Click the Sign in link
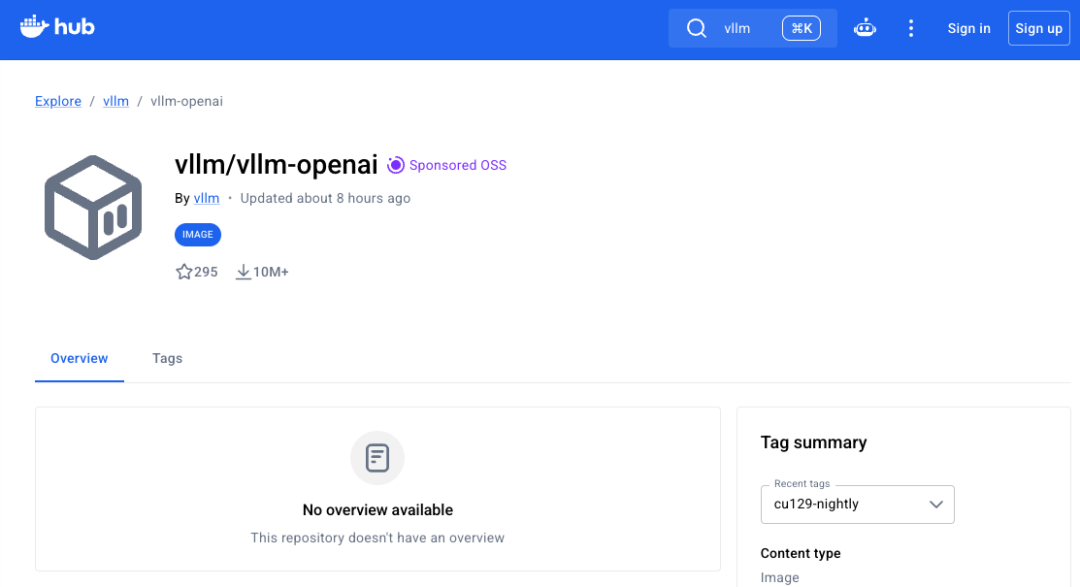The width and height of the screenshot is (1080, 587). (x=968, y=28)
